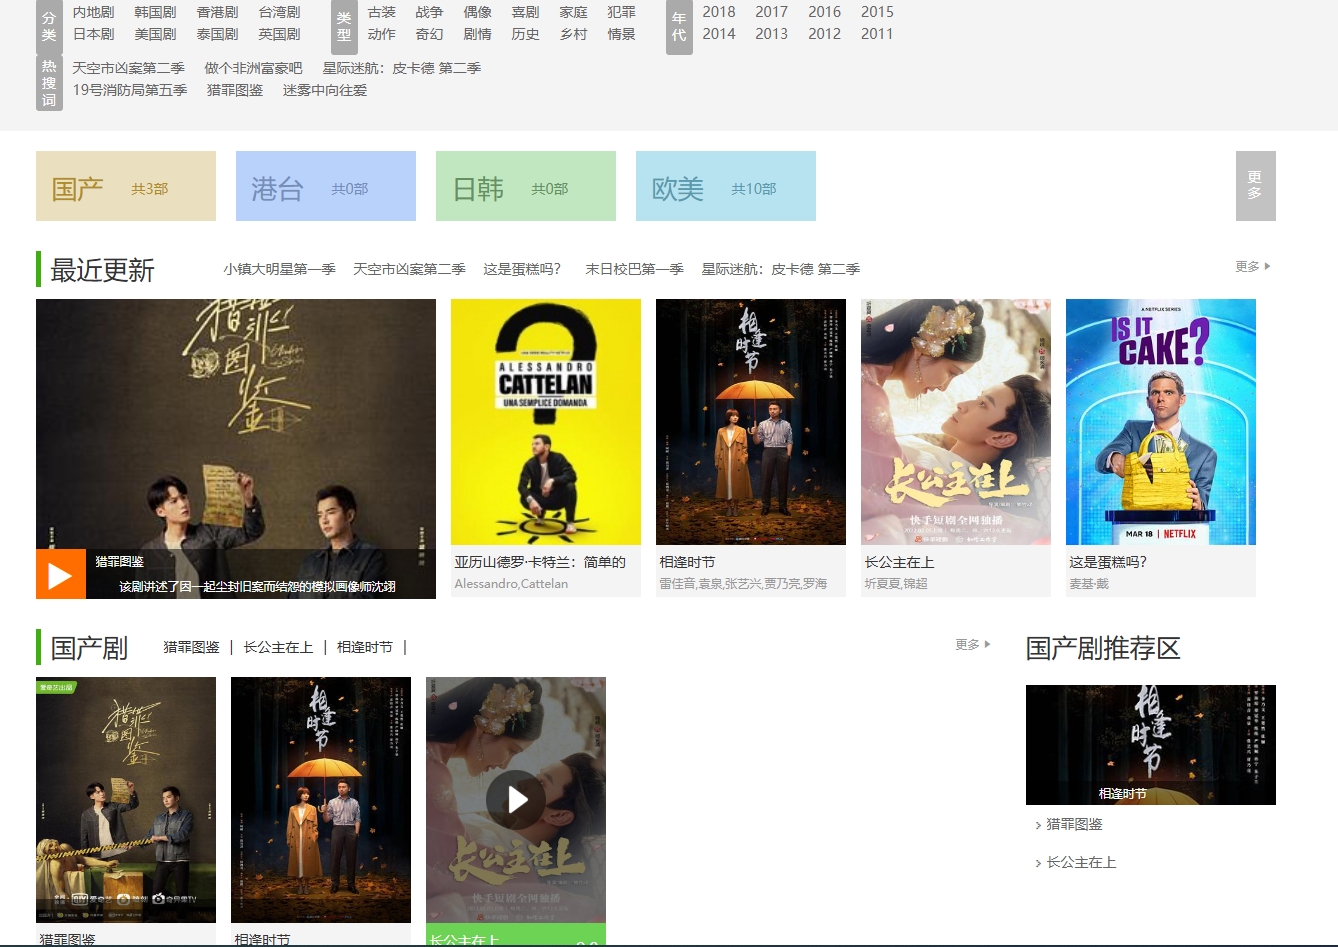Click 相逢时节 tab beside 国产剧 heading
Screen dimensions: 1338x947
365,647
